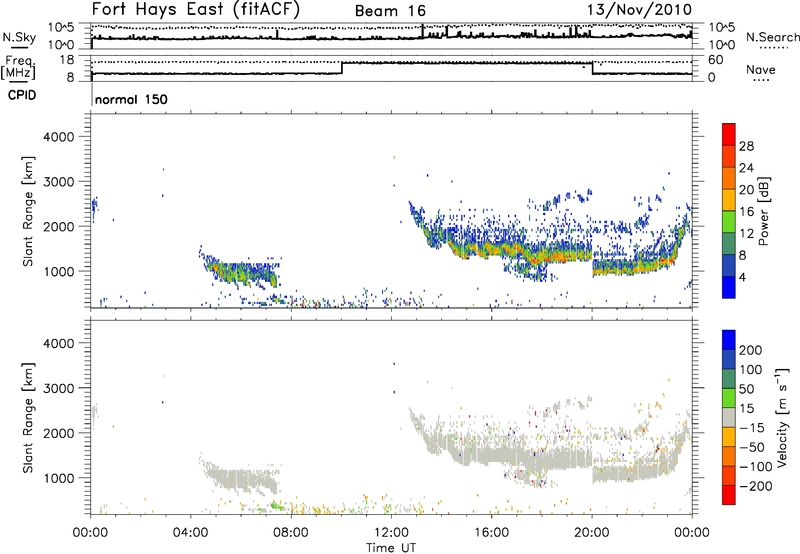800x554 pixels.
Task: Click the '12' power scale value
Action: coord(746,234)
